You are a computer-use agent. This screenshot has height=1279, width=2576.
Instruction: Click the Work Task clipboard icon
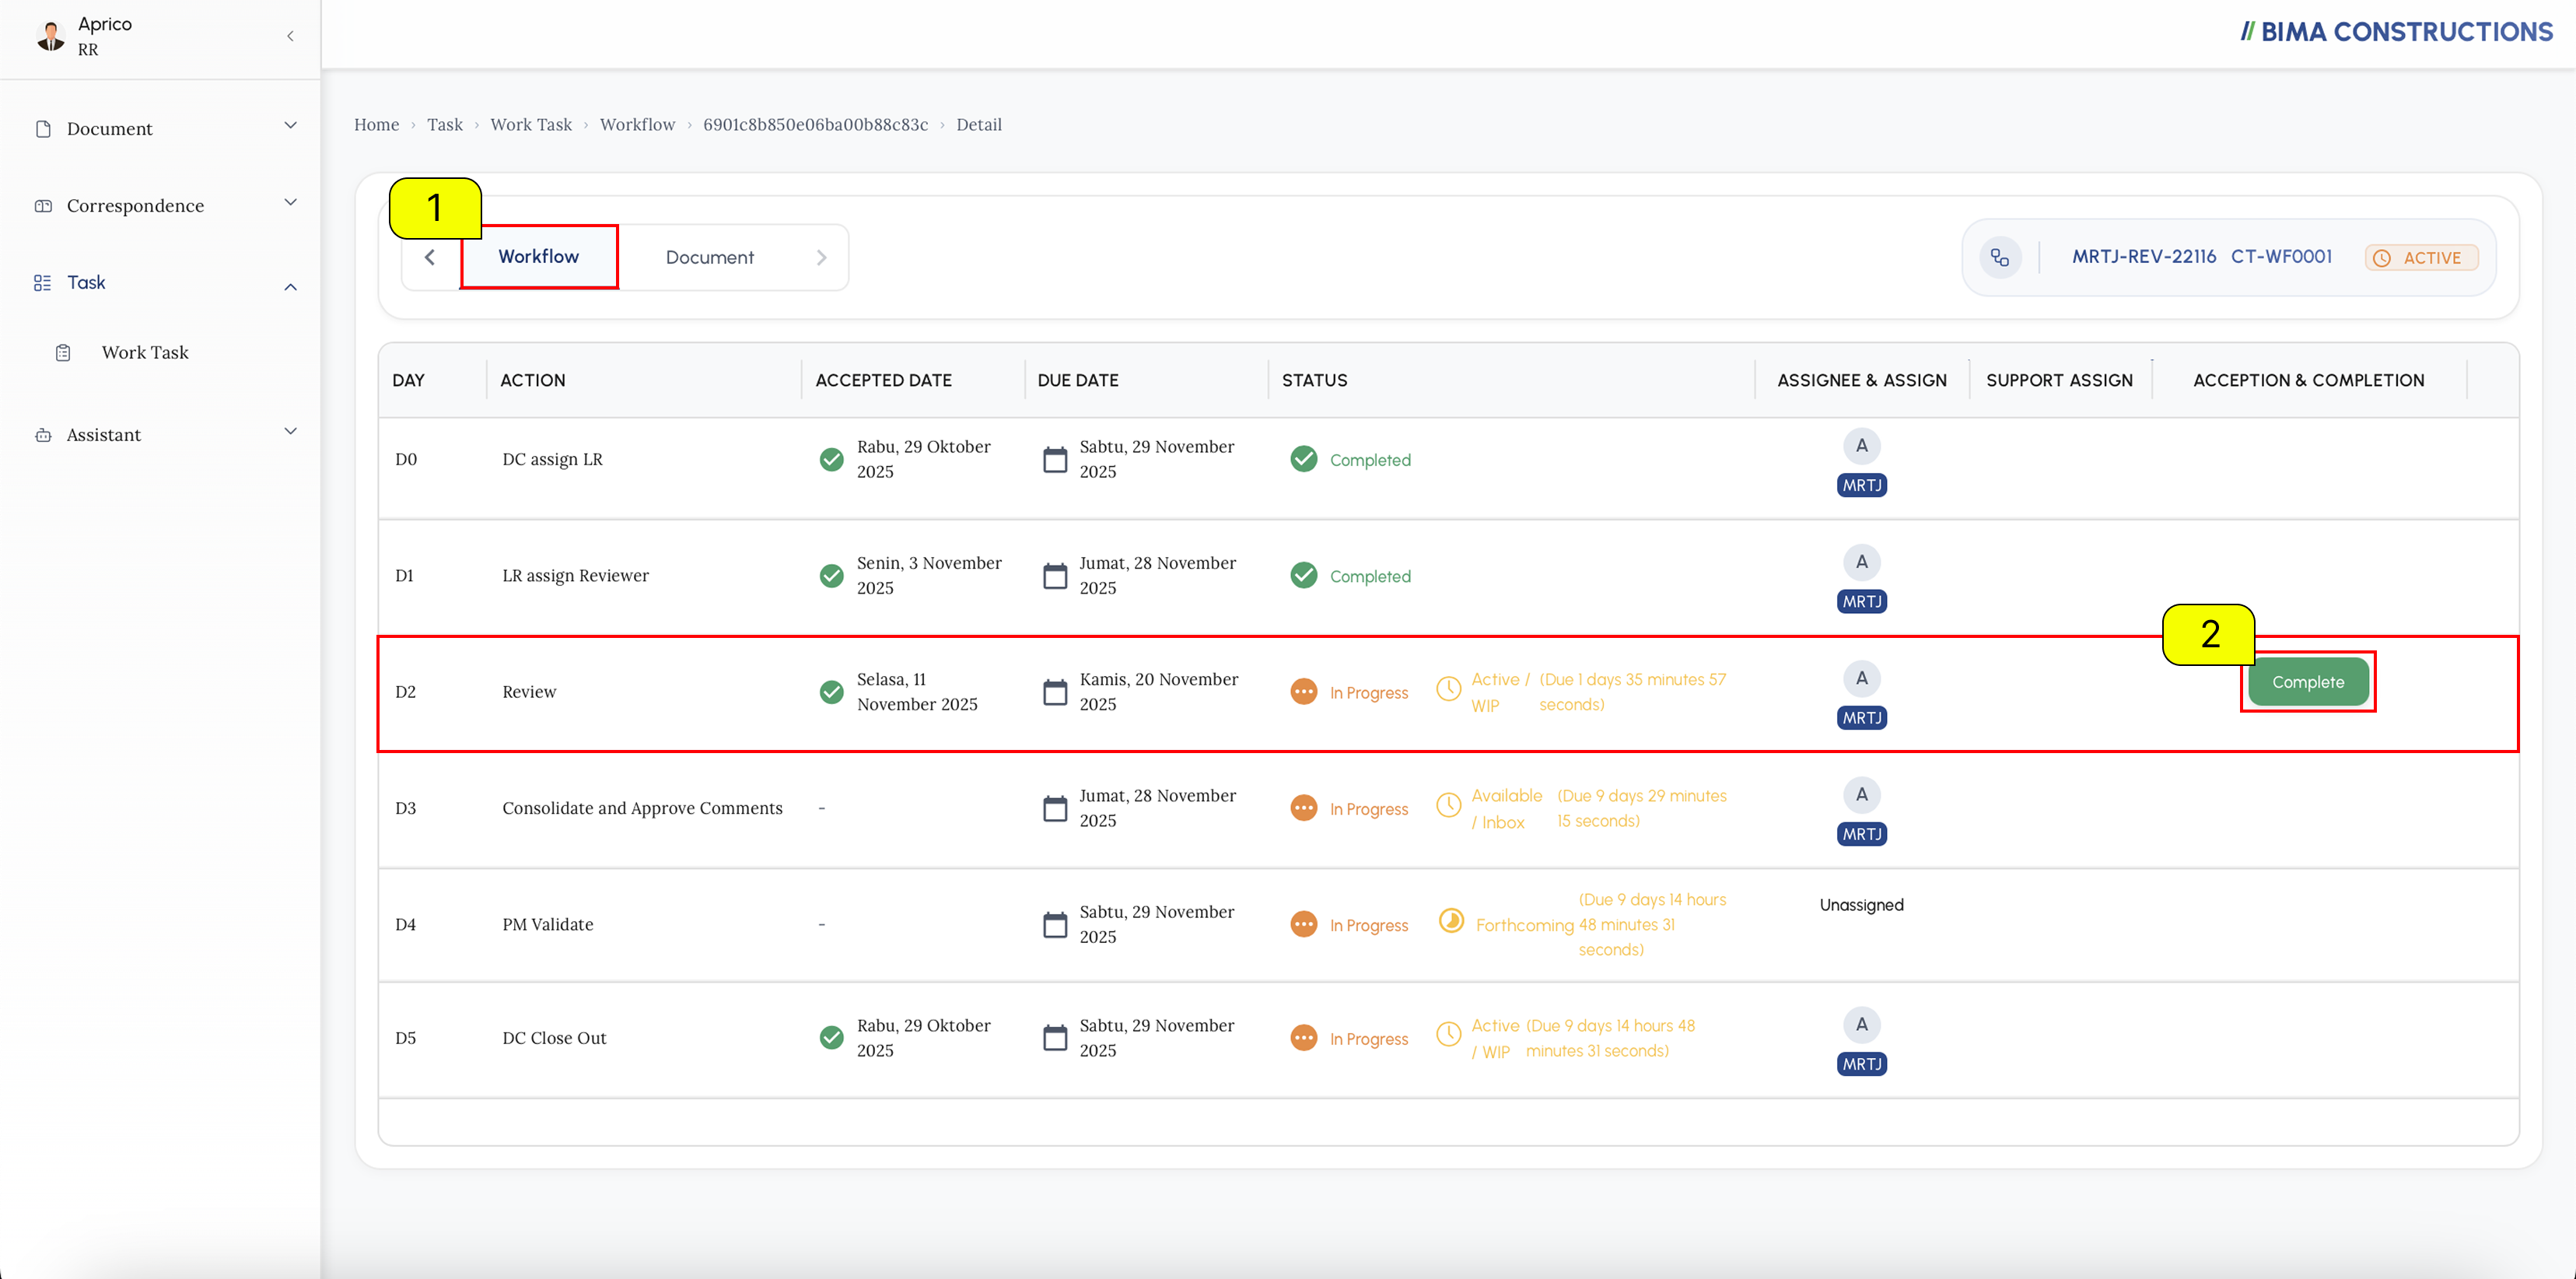tap(63, 353)
